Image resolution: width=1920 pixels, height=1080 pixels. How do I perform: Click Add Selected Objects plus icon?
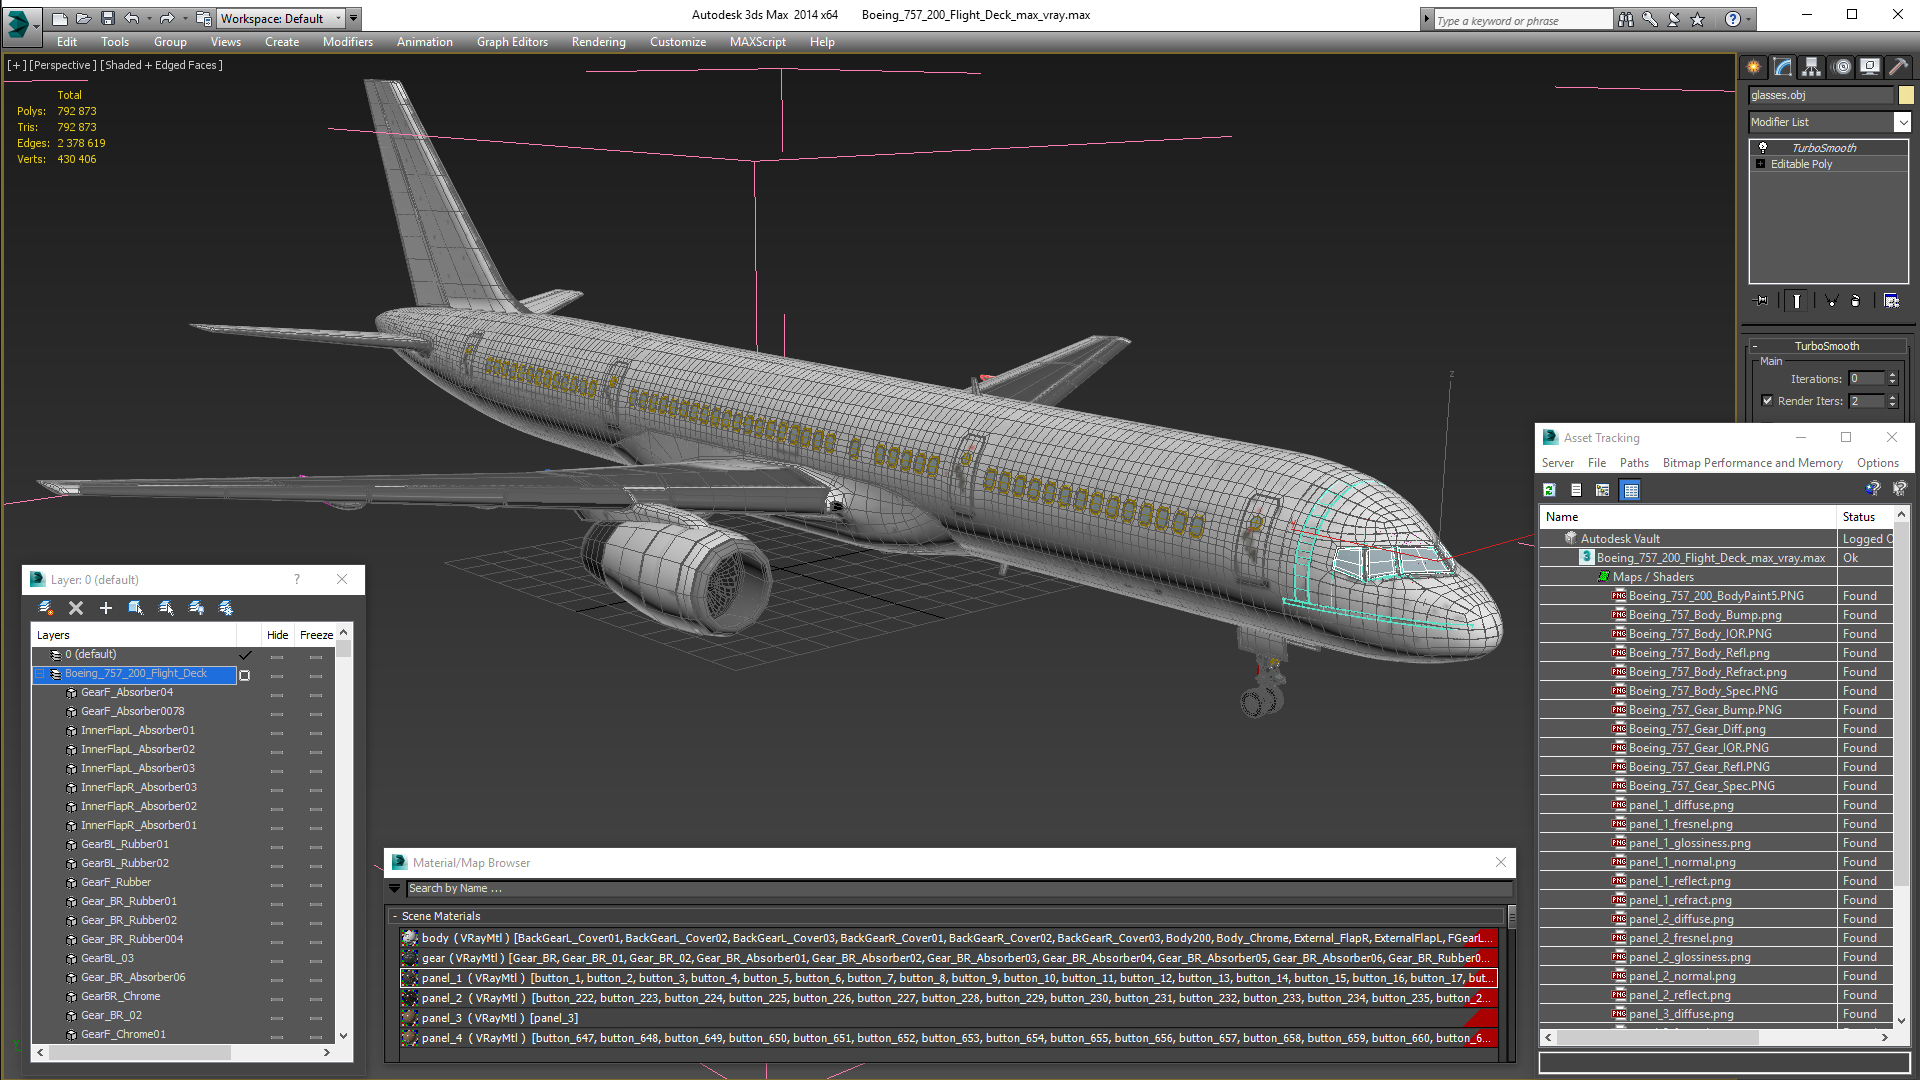coord(105,608)
